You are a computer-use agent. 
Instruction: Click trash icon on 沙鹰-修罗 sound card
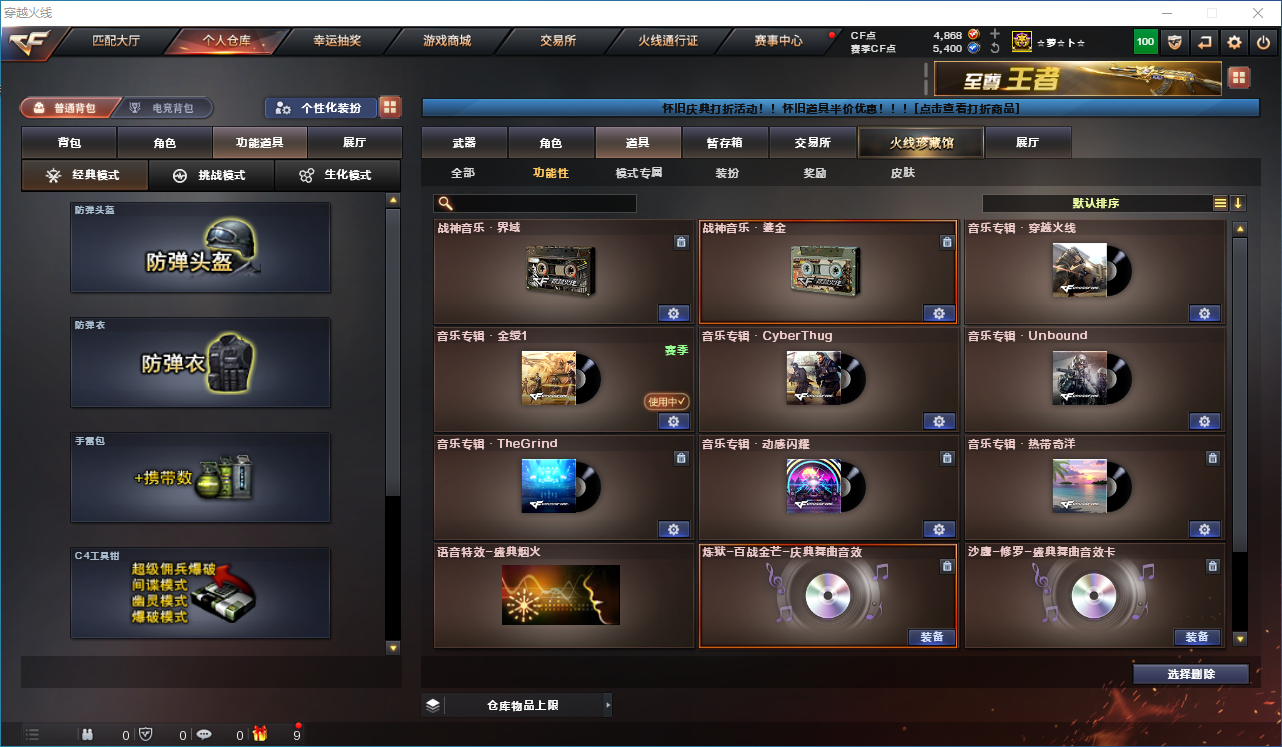tap(1213, 566)
